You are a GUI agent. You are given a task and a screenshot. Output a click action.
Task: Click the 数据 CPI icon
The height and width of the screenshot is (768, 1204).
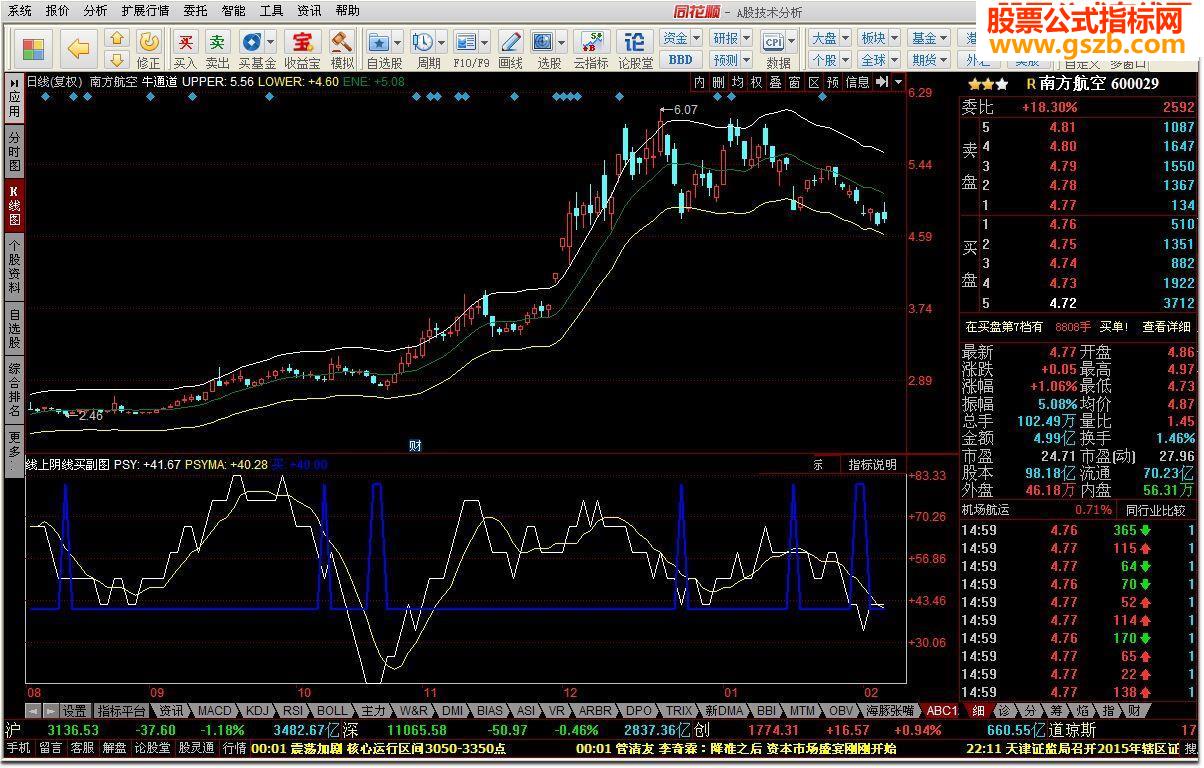[x=774, y=42]
